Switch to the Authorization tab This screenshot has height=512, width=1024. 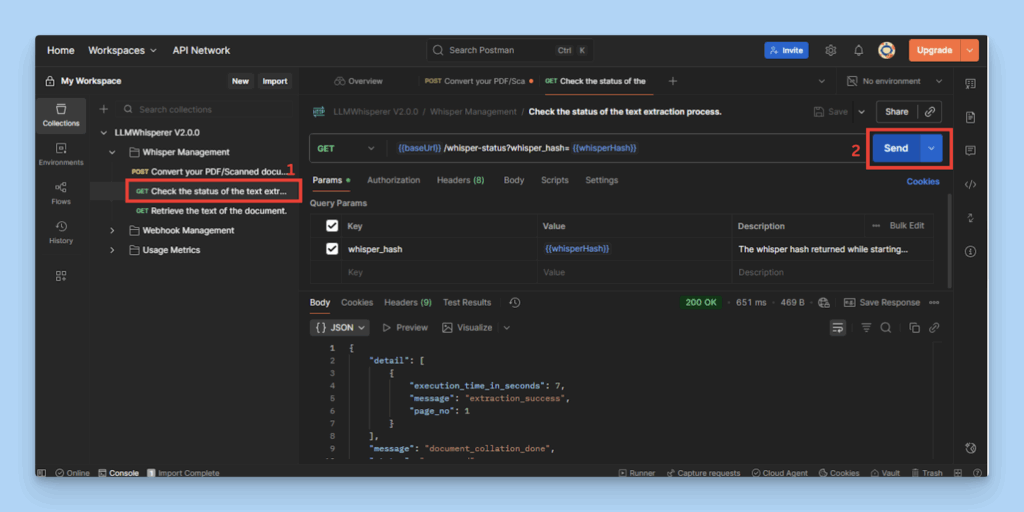[x=393, y=181]
